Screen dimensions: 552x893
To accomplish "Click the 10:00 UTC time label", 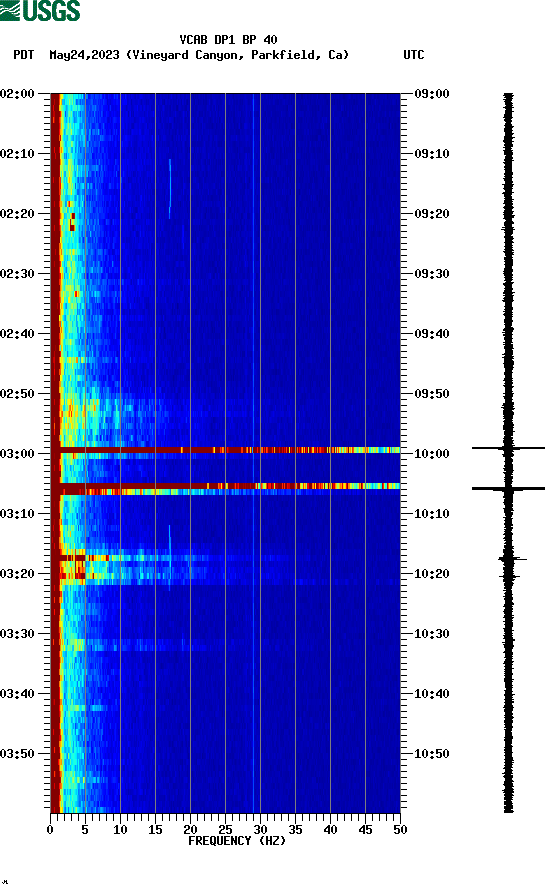I will [432, 454].
